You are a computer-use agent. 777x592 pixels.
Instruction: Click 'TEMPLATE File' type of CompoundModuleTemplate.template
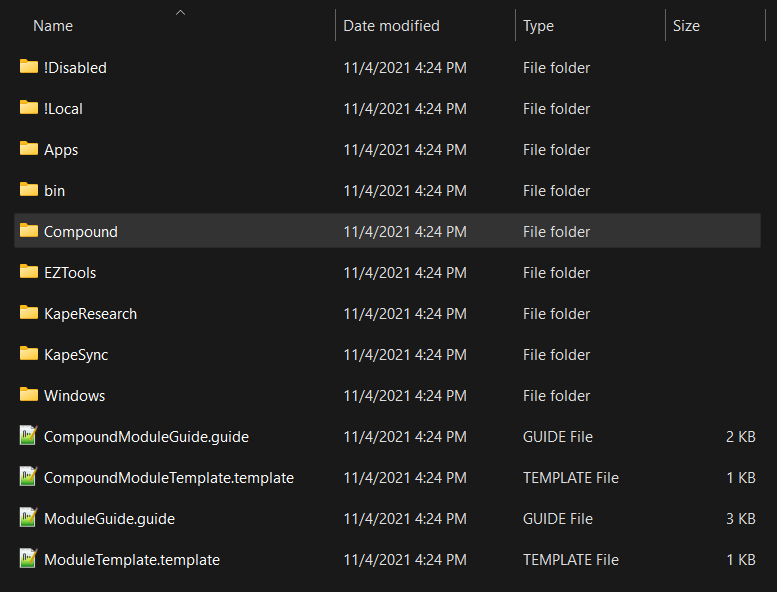[571, 478]
